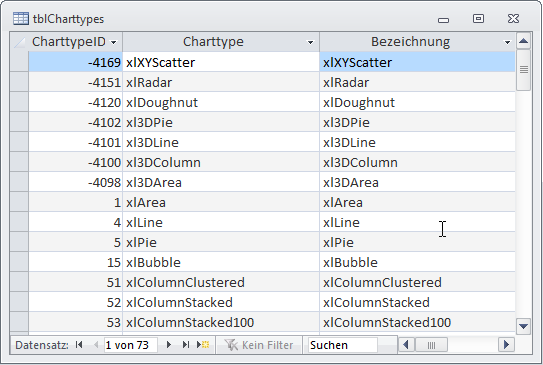Maximize the tblCharttypes window
543x365 pixels.
coord(479,19)
